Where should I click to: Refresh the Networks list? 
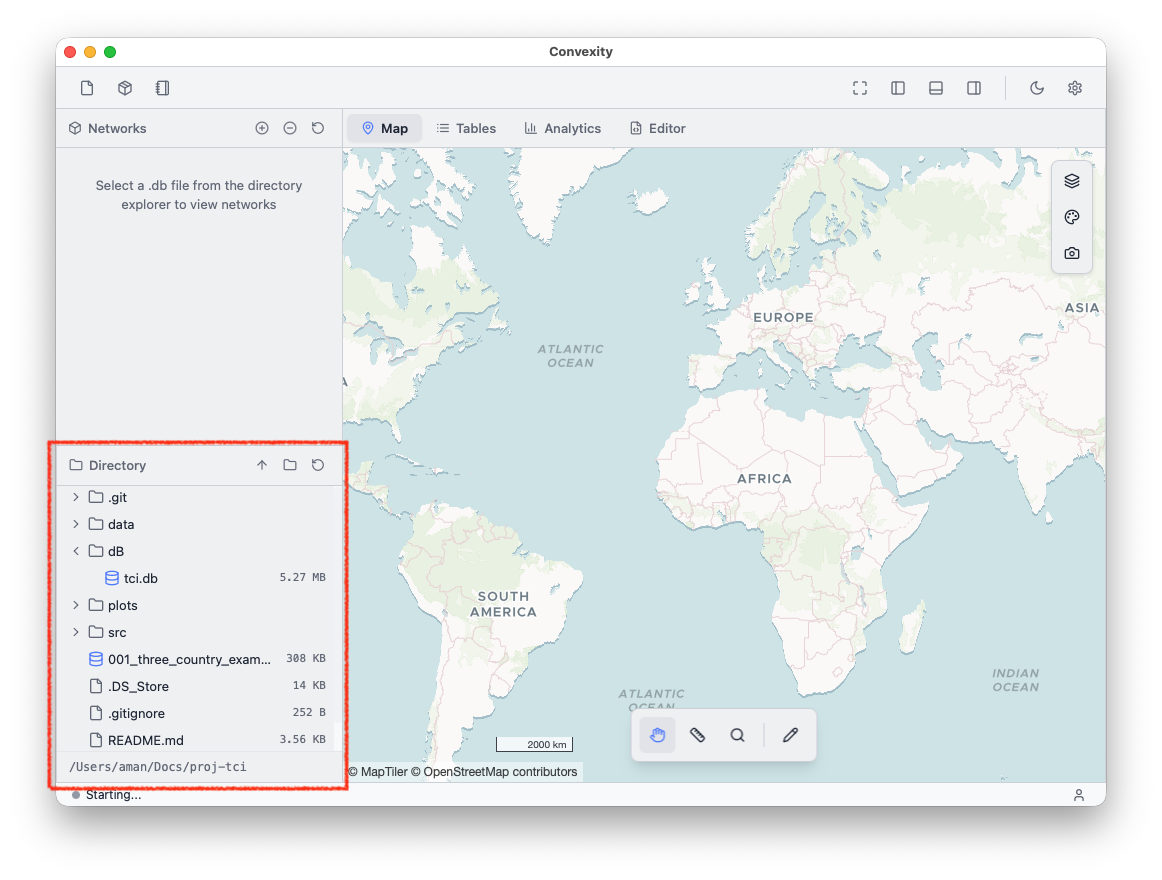tap(317, 128)
